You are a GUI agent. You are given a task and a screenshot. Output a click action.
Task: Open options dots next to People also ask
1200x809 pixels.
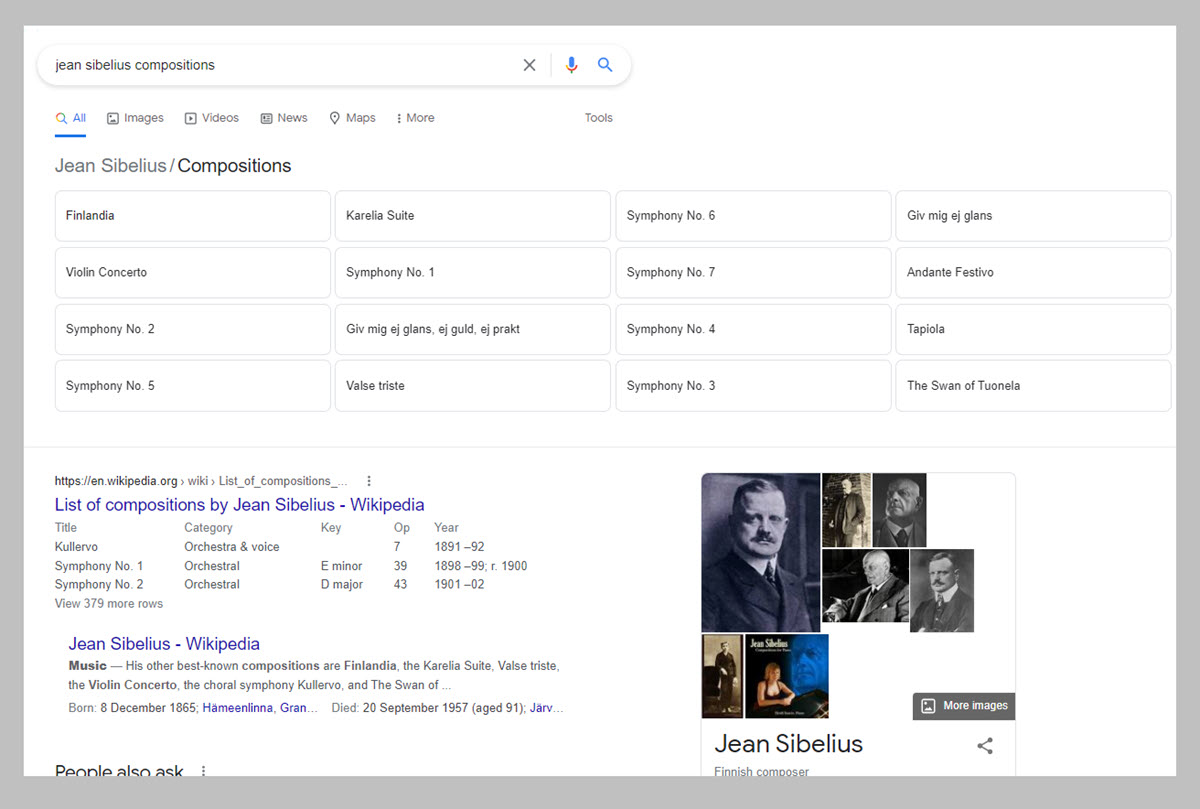204,771
